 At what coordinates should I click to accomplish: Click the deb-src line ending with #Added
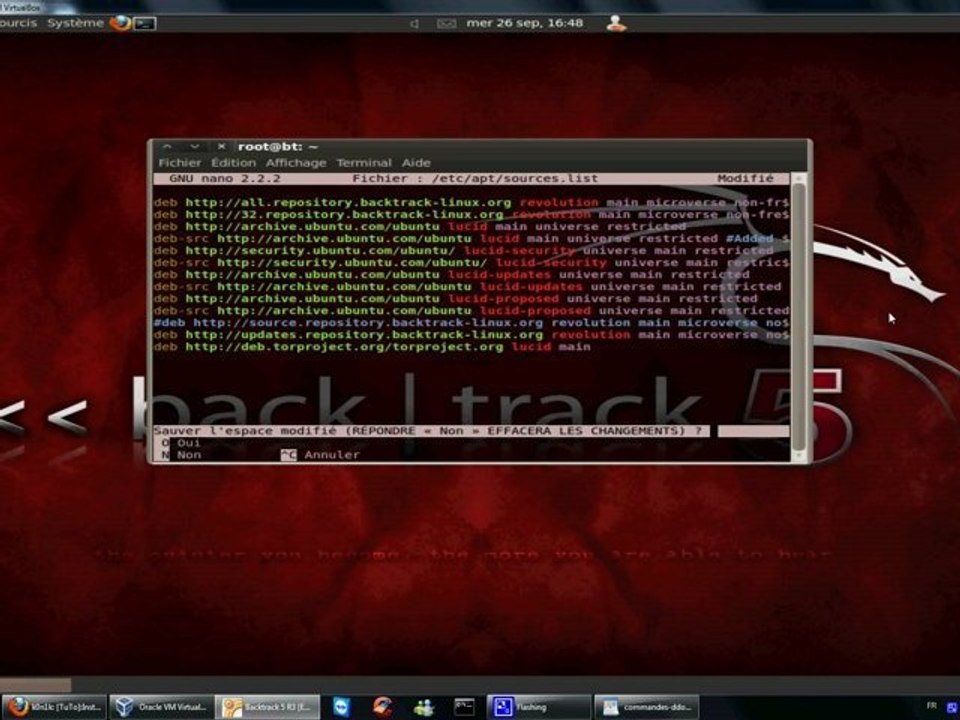[471, 239]
